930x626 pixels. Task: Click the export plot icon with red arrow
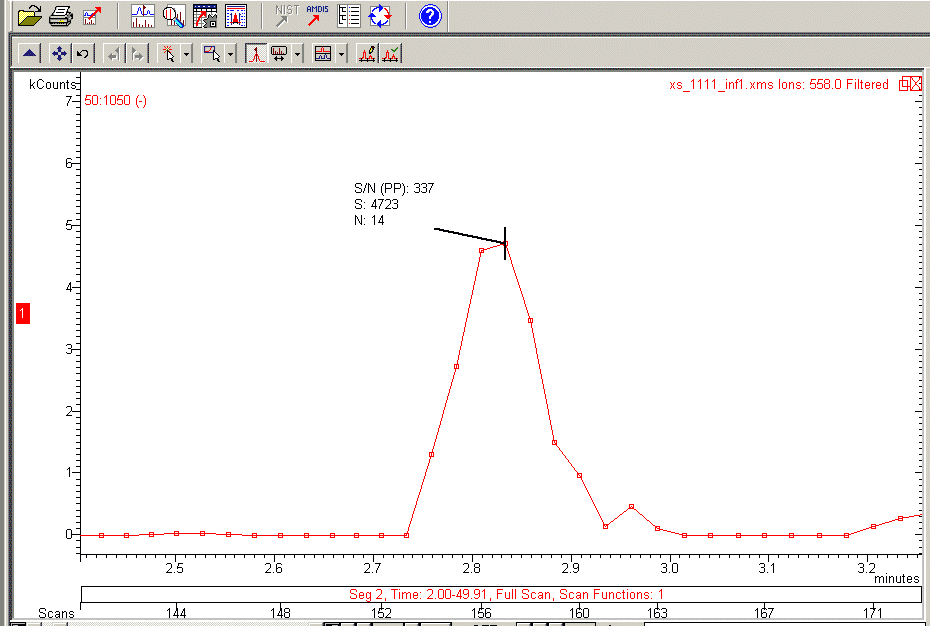pyautogui.click(x=91, y=15)
